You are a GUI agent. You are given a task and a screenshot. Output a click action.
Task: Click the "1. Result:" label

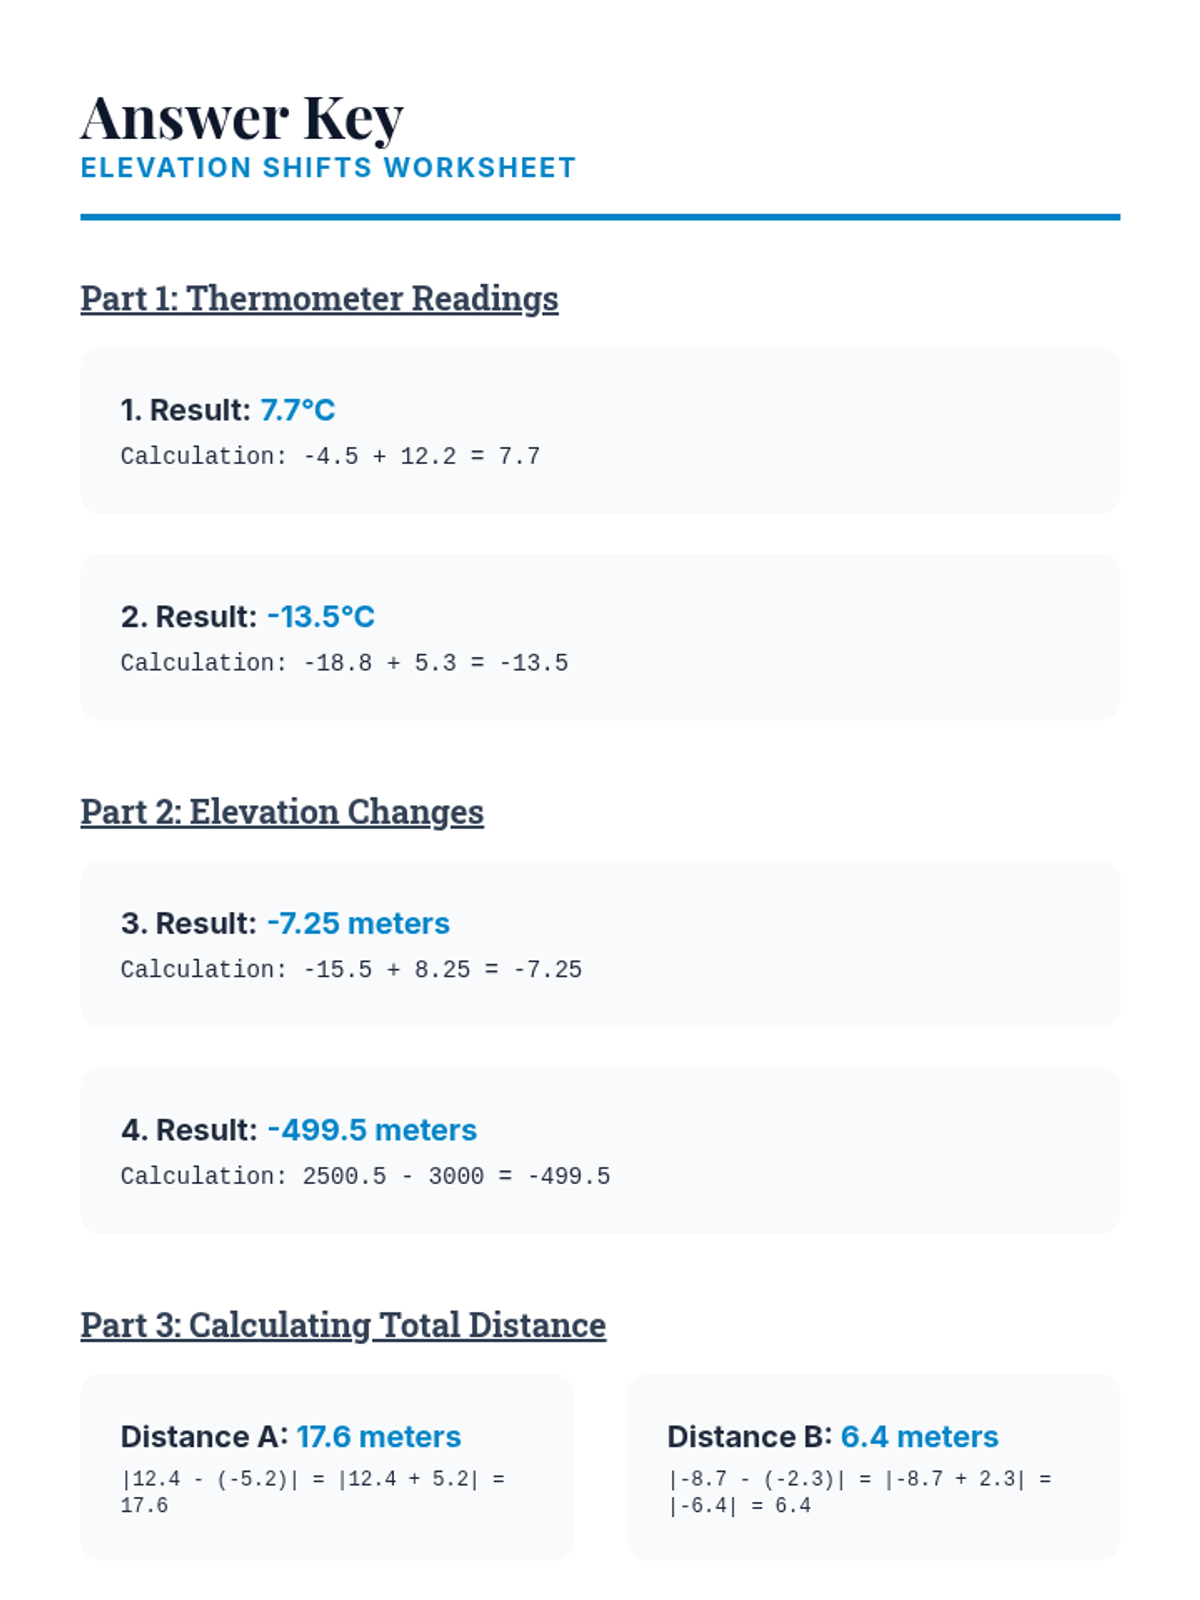point(185,410)
